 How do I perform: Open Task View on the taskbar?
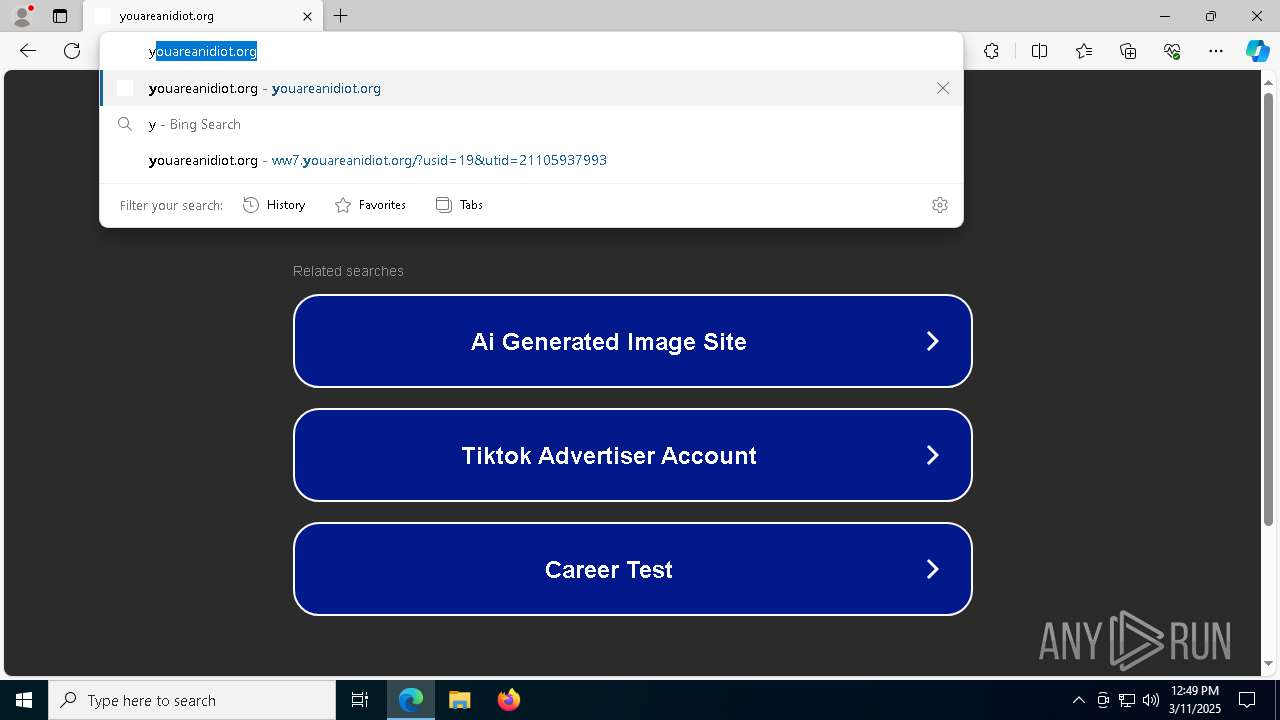(360, 700)
